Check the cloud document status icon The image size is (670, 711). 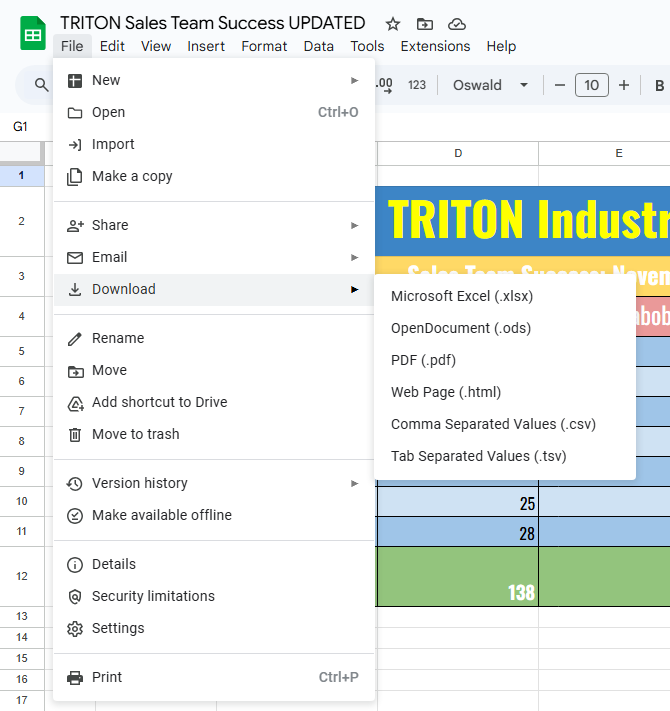[x=457, y=23]
